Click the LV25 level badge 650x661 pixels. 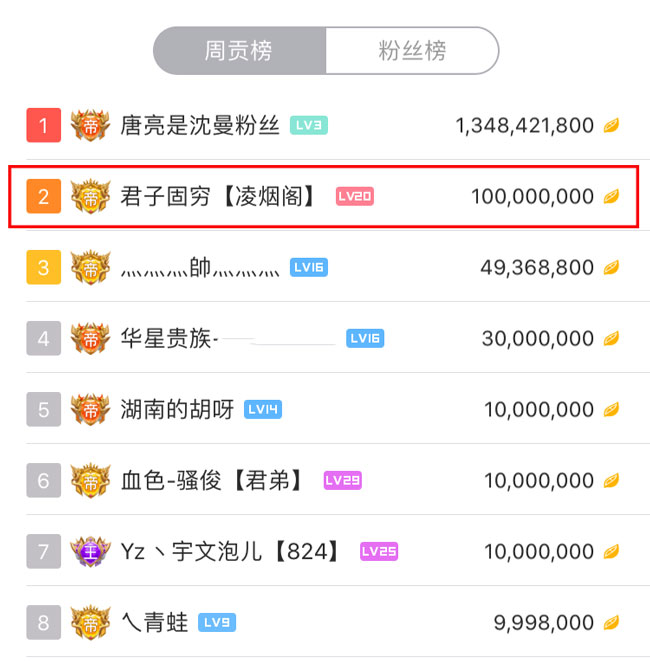pyautogui.click(x=379, y=551)
